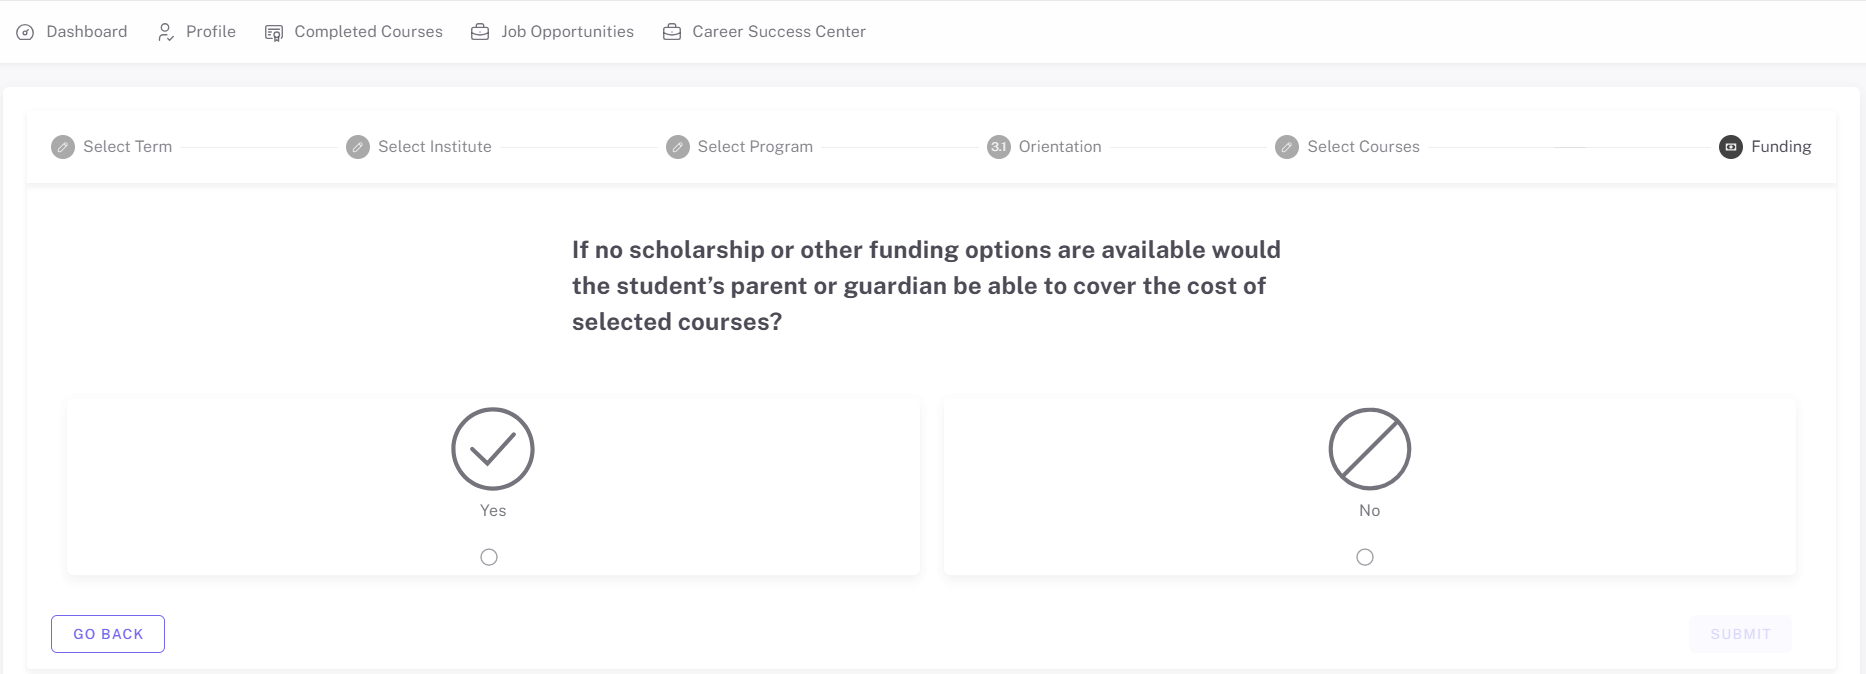Viewport: 1866px width, 674px height.
Task: Select the No answer card
Action: pyautogui.click(x=1369, y=487)
